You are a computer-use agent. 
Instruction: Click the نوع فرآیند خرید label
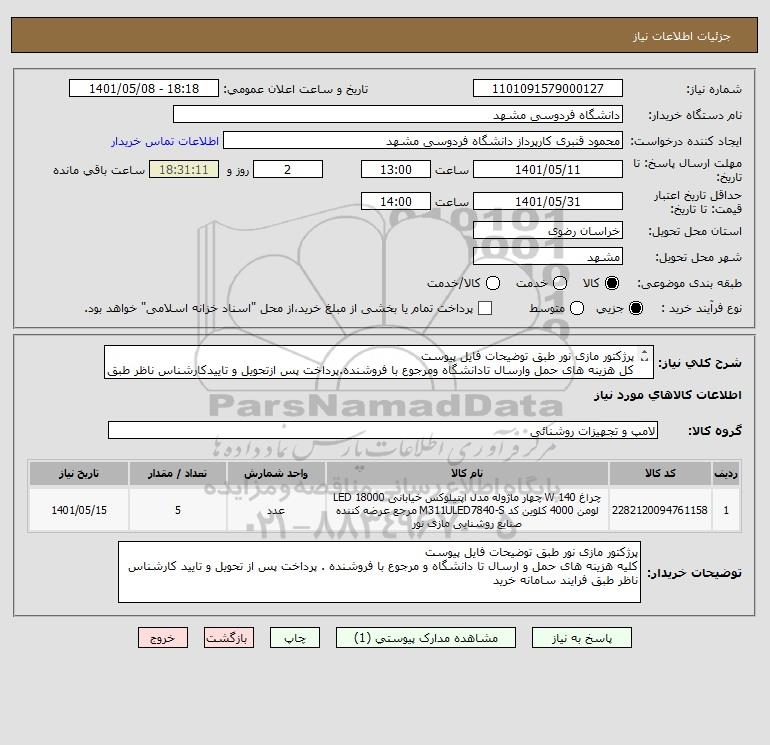701,308
